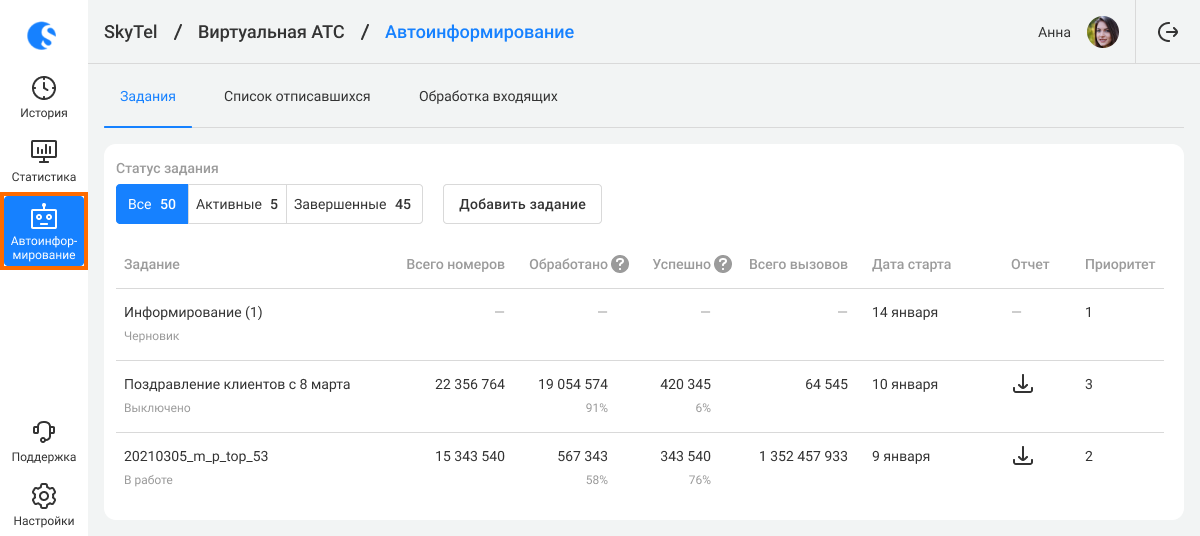Download report for 20210305_m_p_top_53 task
The image size is (1200, 536).
1022,456
